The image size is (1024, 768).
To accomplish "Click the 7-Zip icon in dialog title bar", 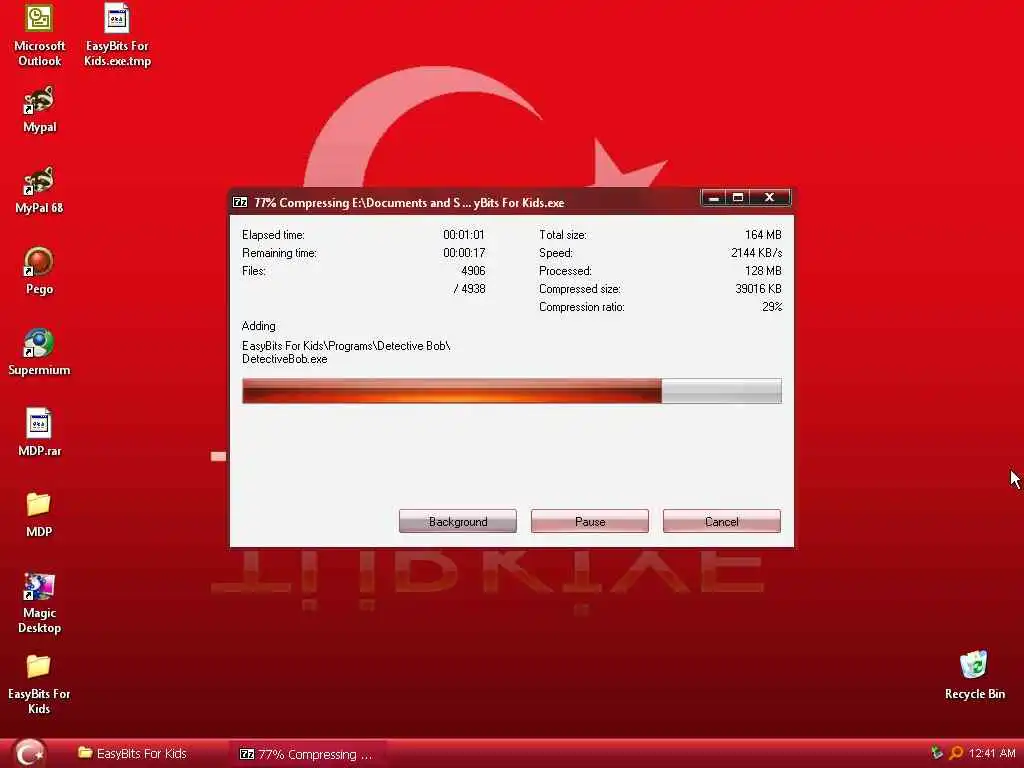I will tap(240, 202).
